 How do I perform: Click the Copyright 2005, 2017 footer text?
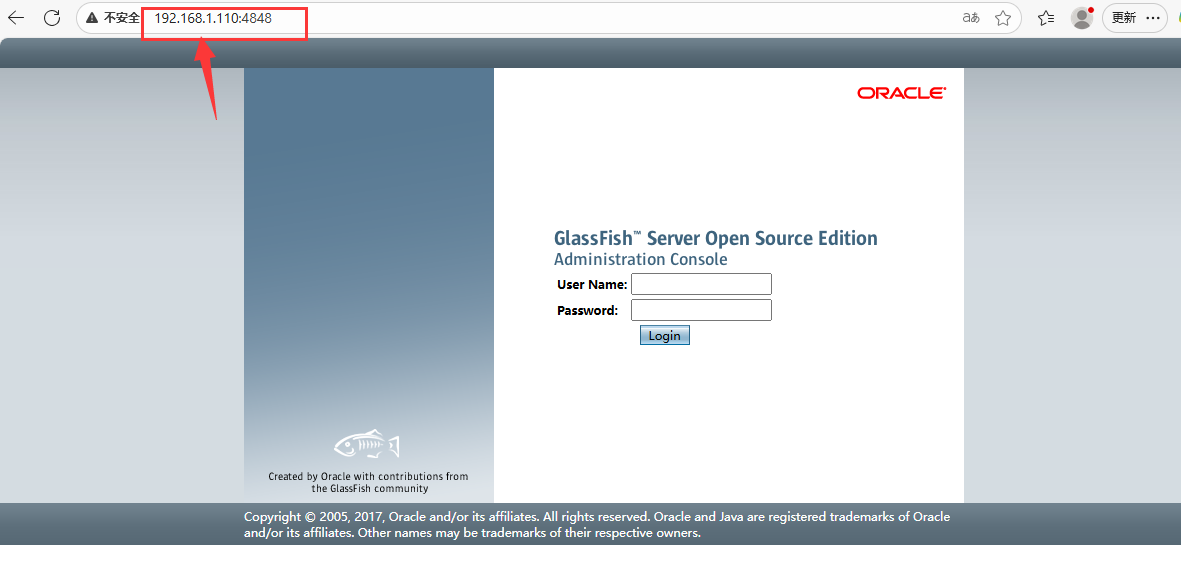click(597, 525)
